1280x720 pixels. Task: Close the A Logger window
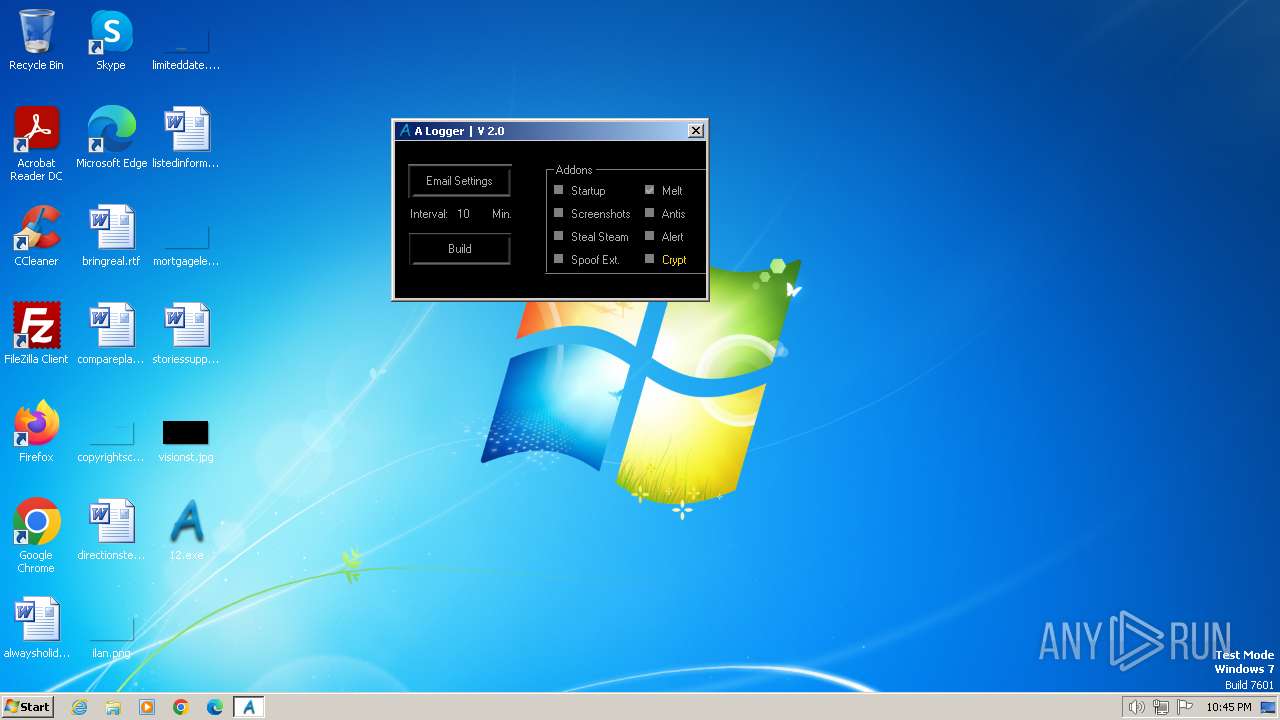[696, 131]
